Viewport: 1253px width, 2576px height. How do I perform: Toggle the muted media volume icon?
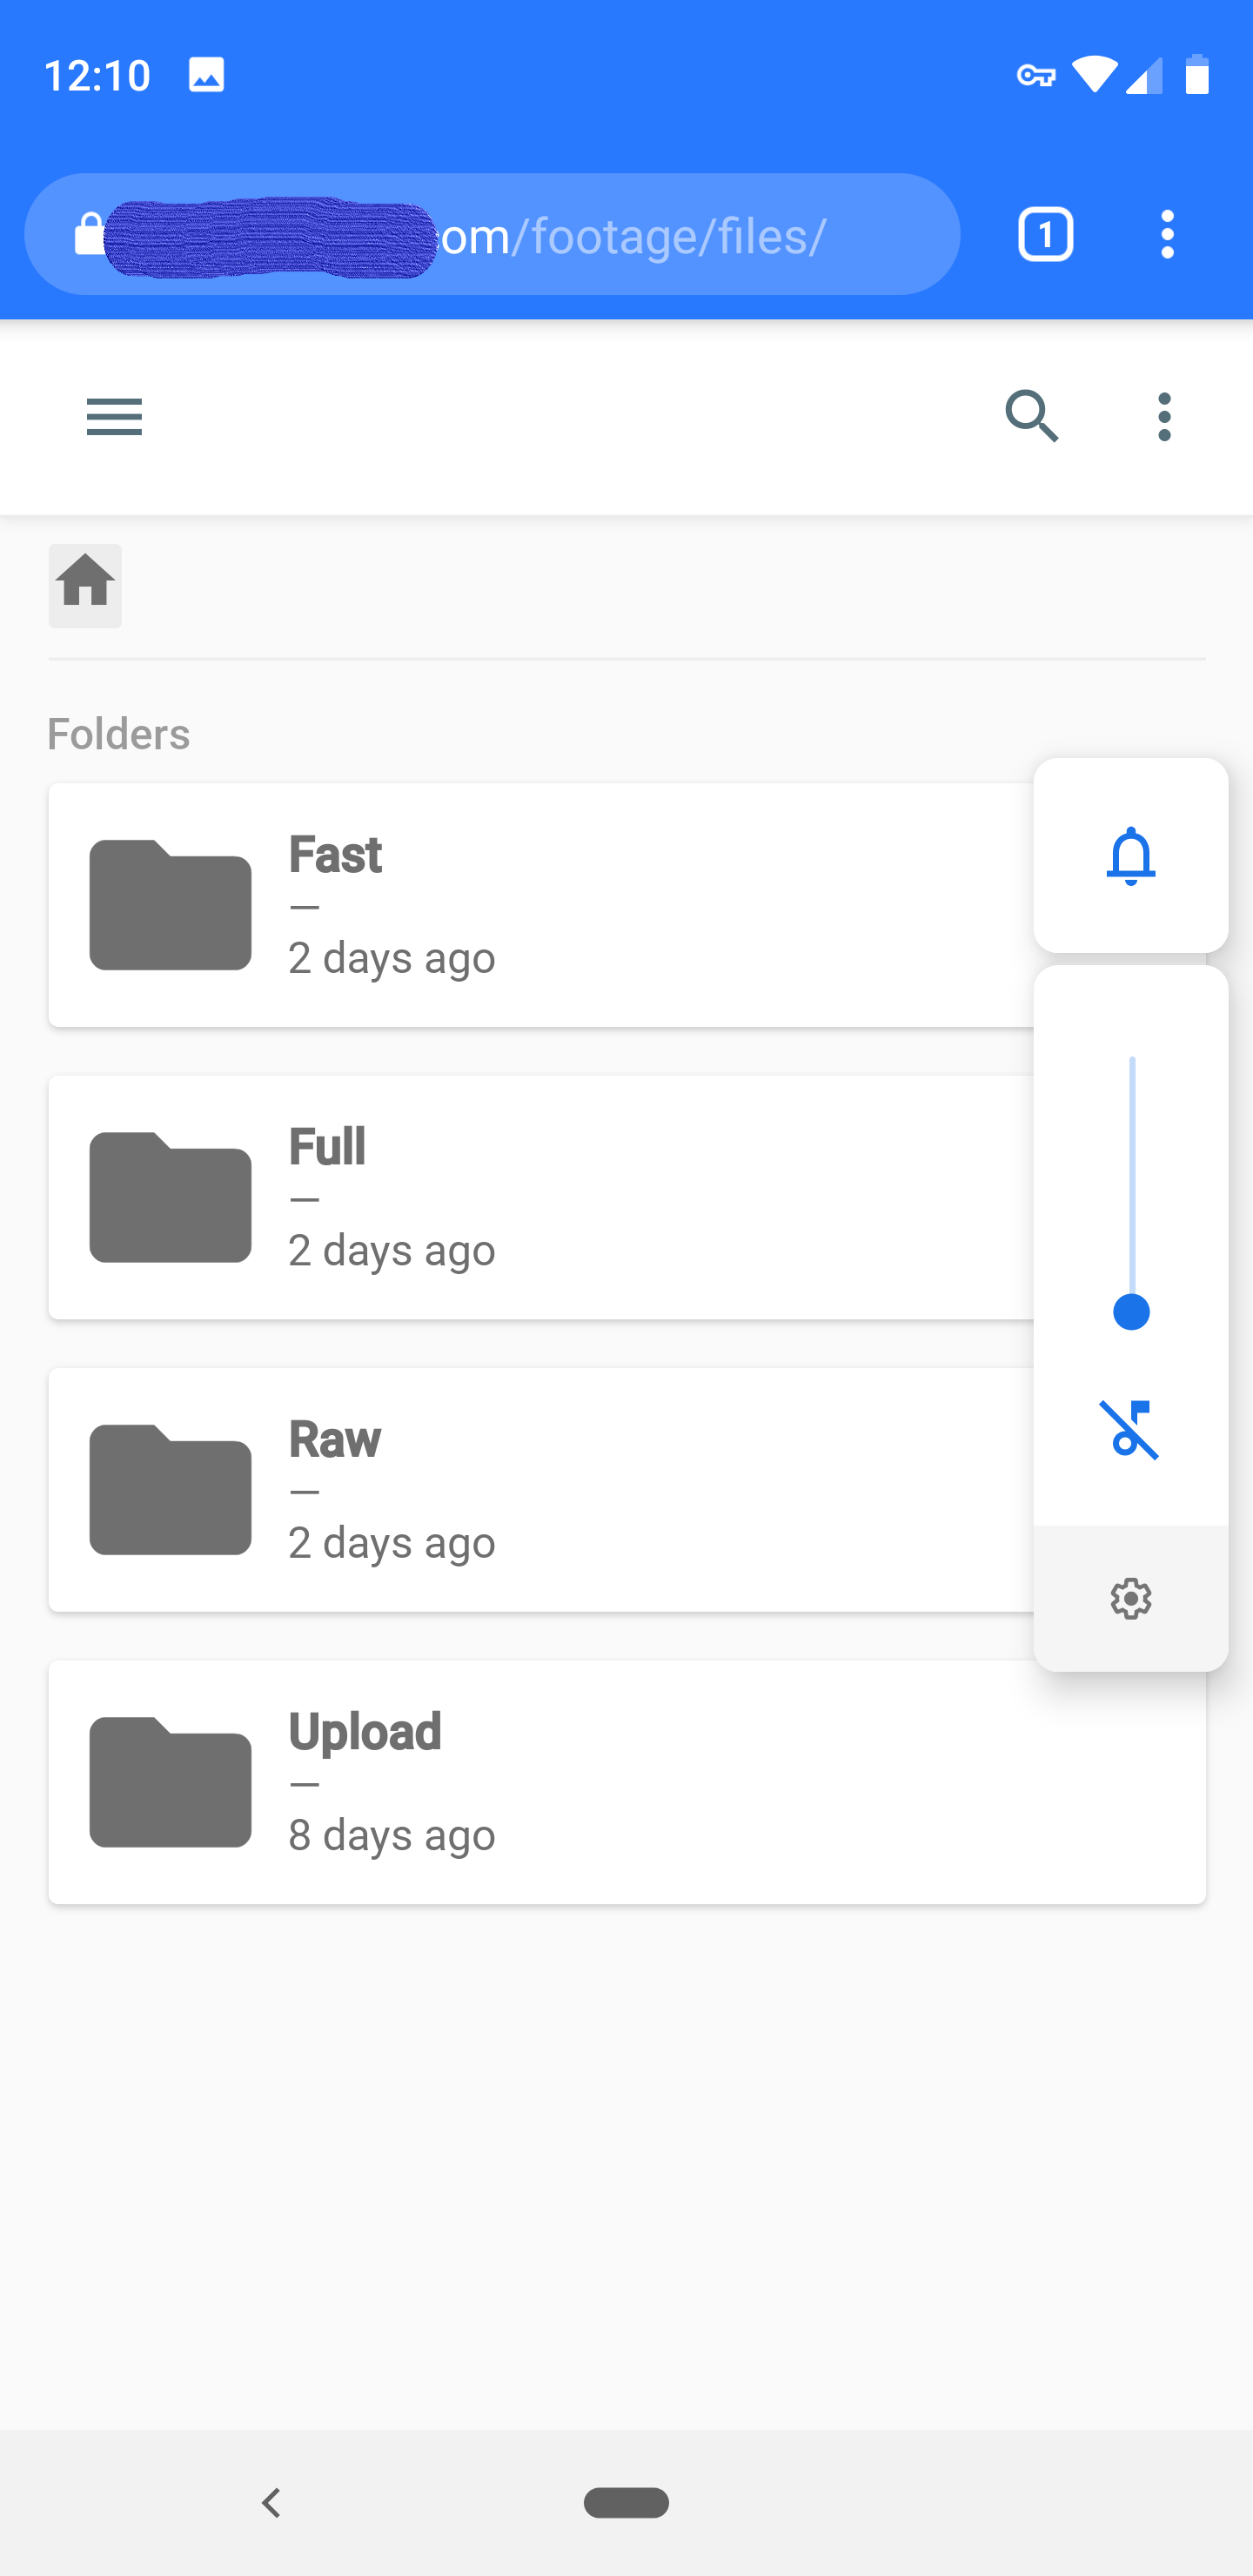[x=1130, y=1429]
